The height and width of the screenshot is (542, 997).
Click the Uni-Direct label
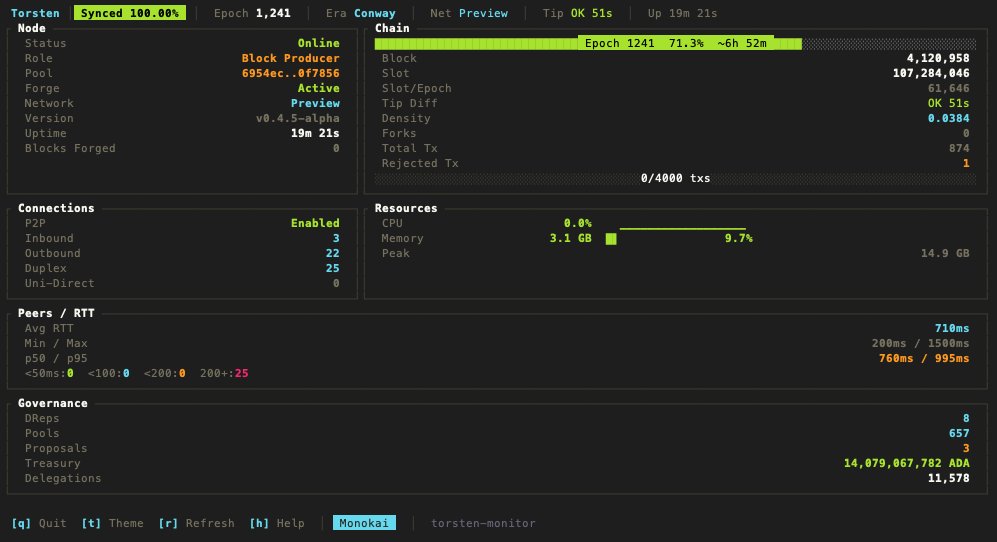[x=59, y=283]
